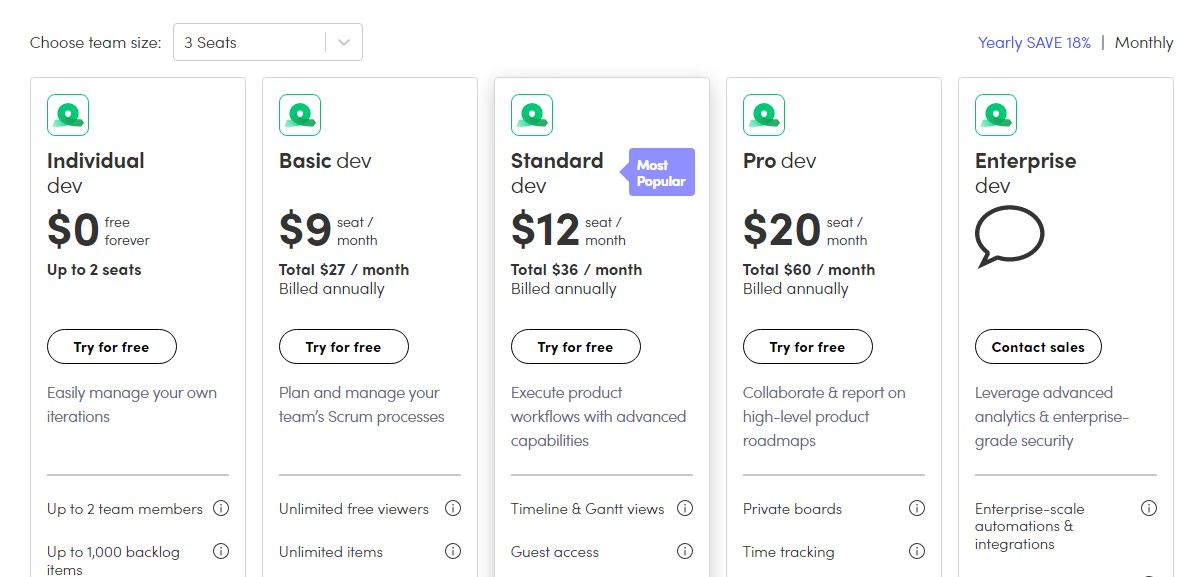The width and height of the screenshot is (1191, 577).
Task: Click info icon beside Guest access
Action: tap(685, 551)
